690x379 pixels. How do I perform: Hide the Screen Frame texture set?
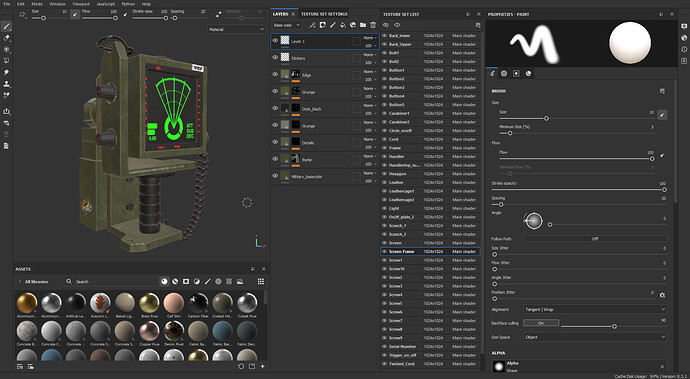click(384, 251)
